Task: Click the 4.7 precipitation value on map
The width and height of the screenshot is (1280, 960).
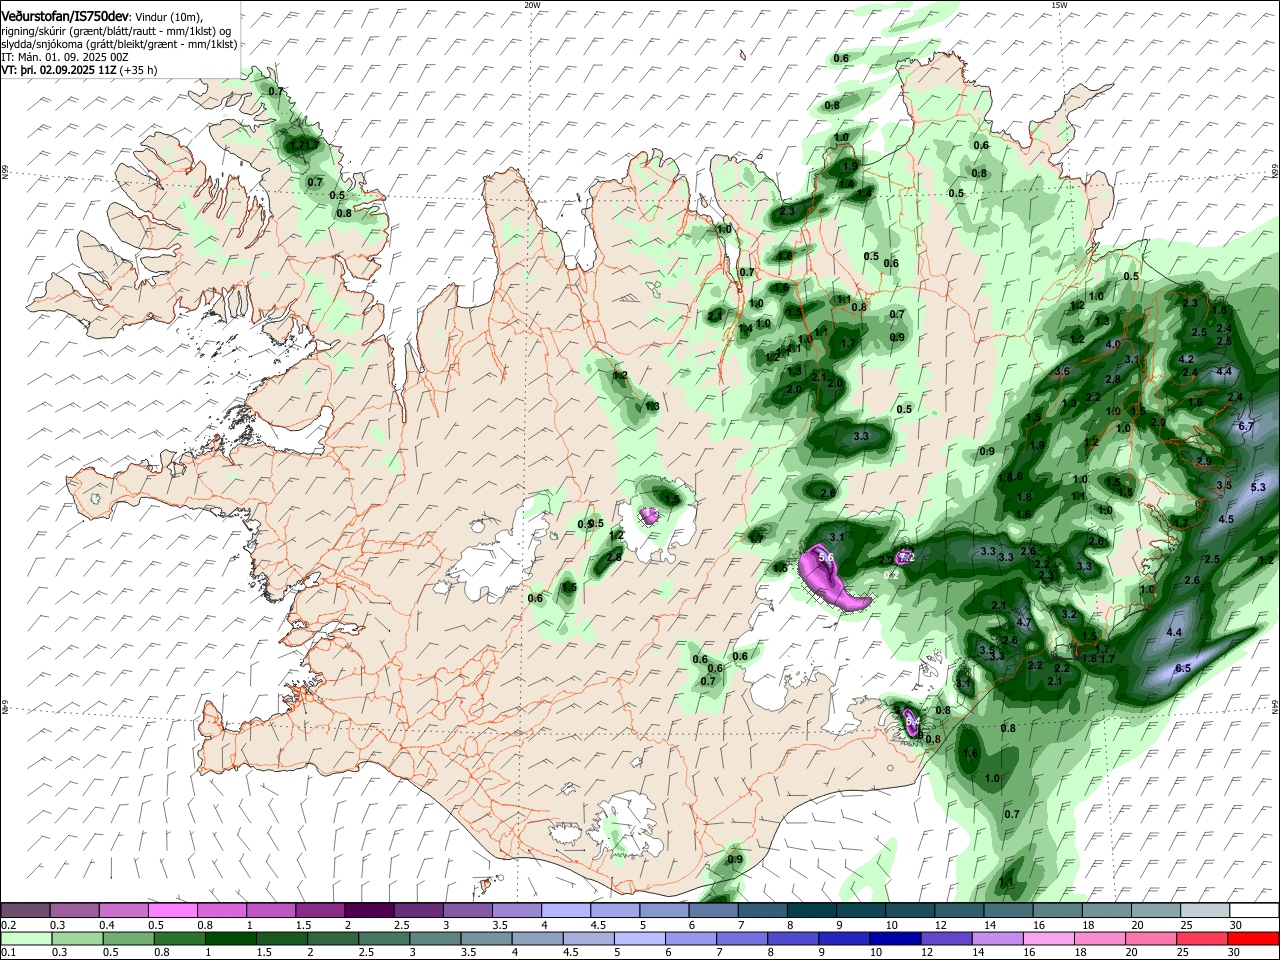Action: coord(1023,622)
